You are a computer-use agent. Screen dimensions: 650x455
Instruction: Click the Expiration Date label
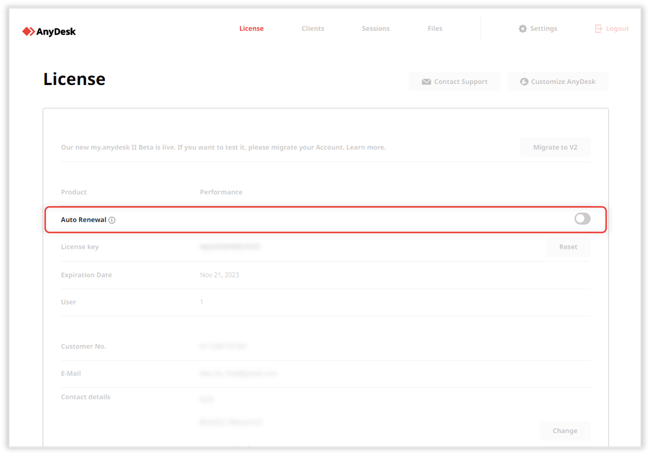tap(86, 275)
